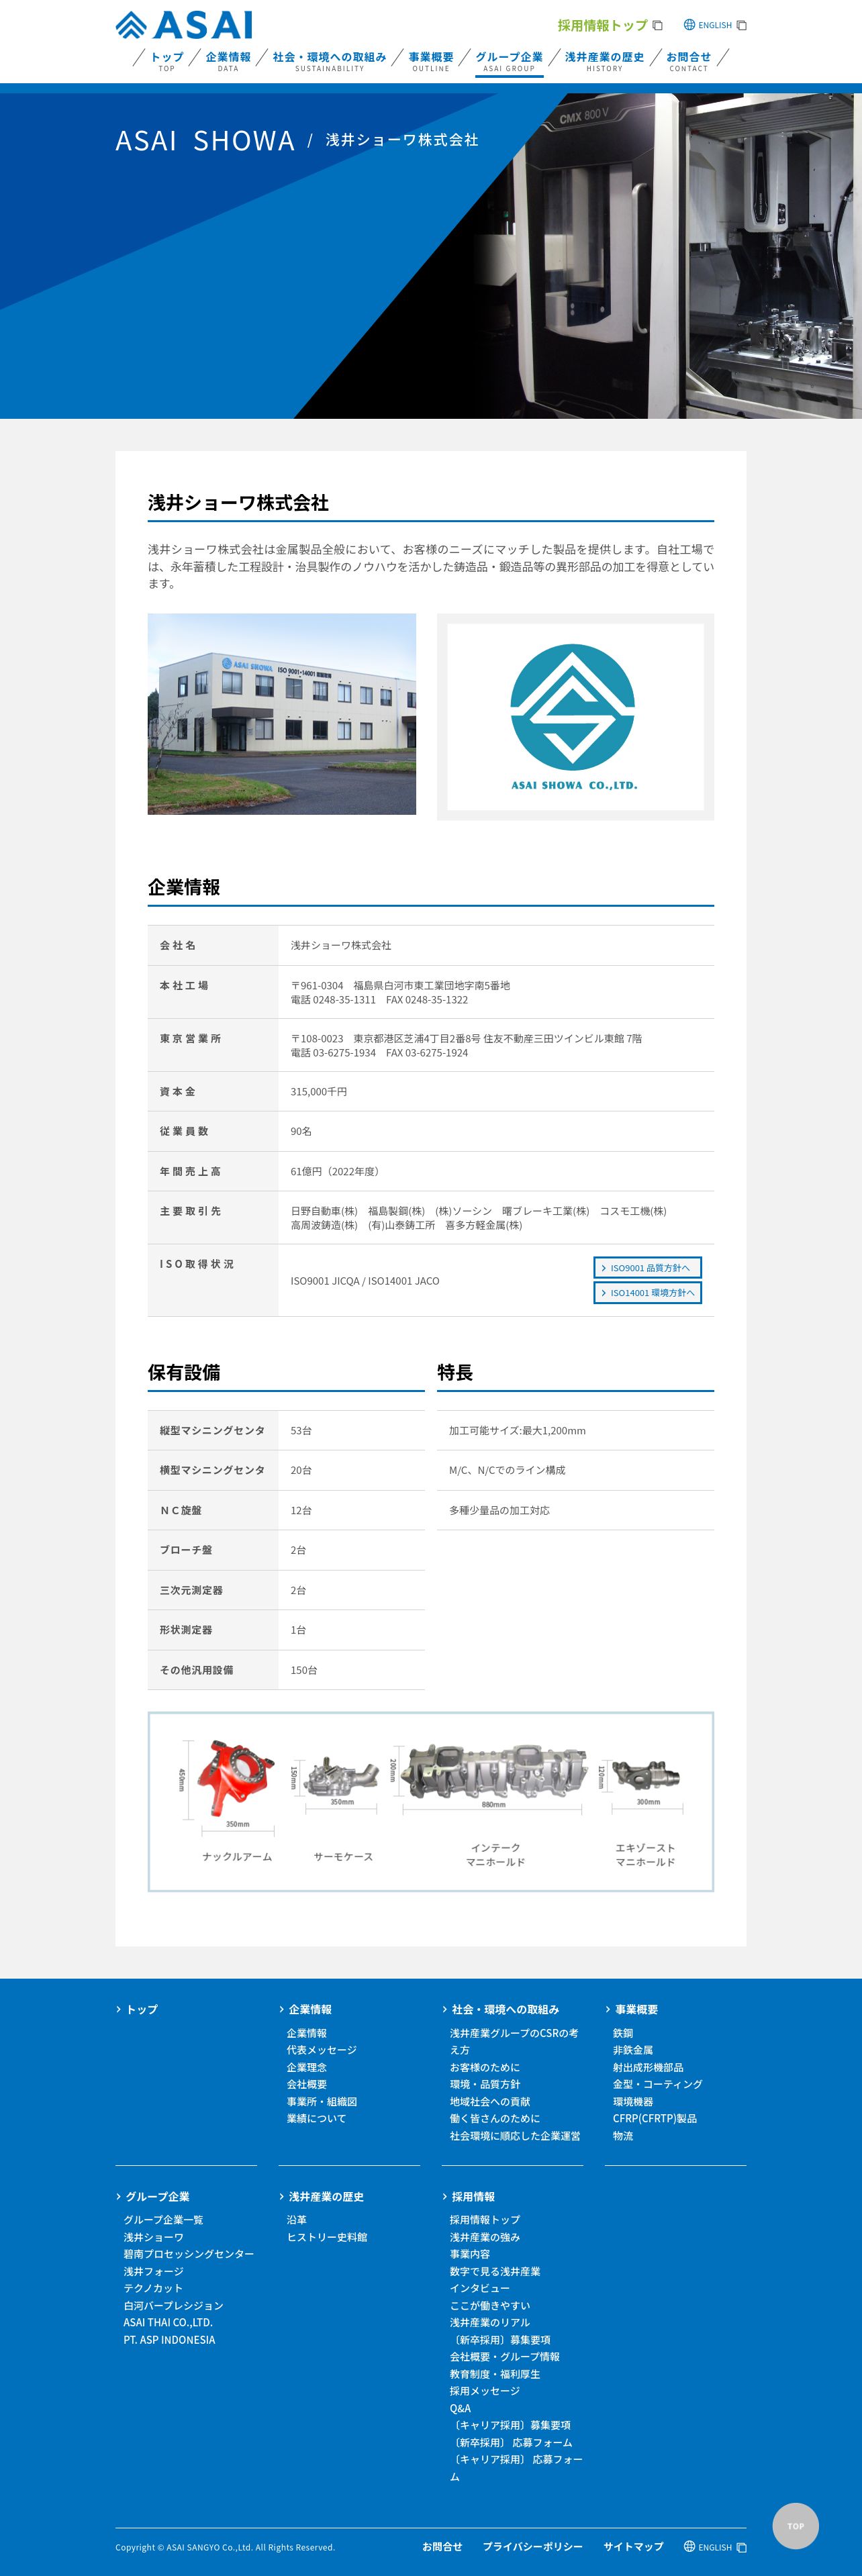This screenshot has height=2576, width=862.
Task: Click external-window icon next to 採用情報トップ in header
Action: pos(657,26)
